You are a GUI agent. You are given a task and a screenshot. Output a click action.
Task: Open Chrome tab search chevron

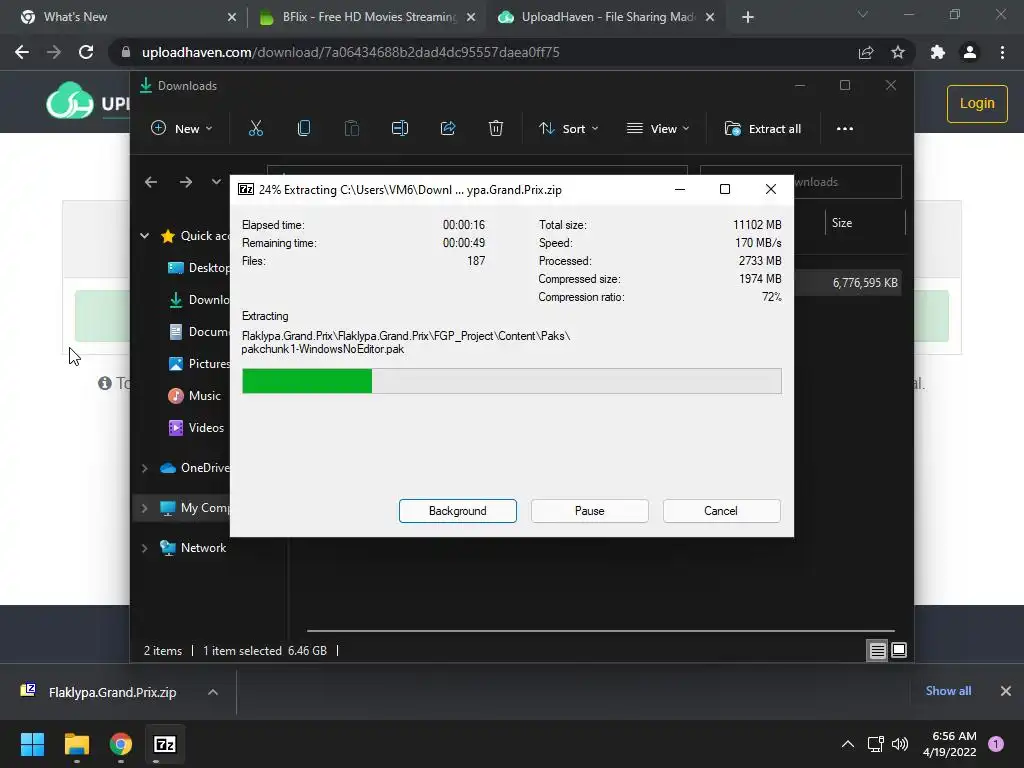pos(863,14)
